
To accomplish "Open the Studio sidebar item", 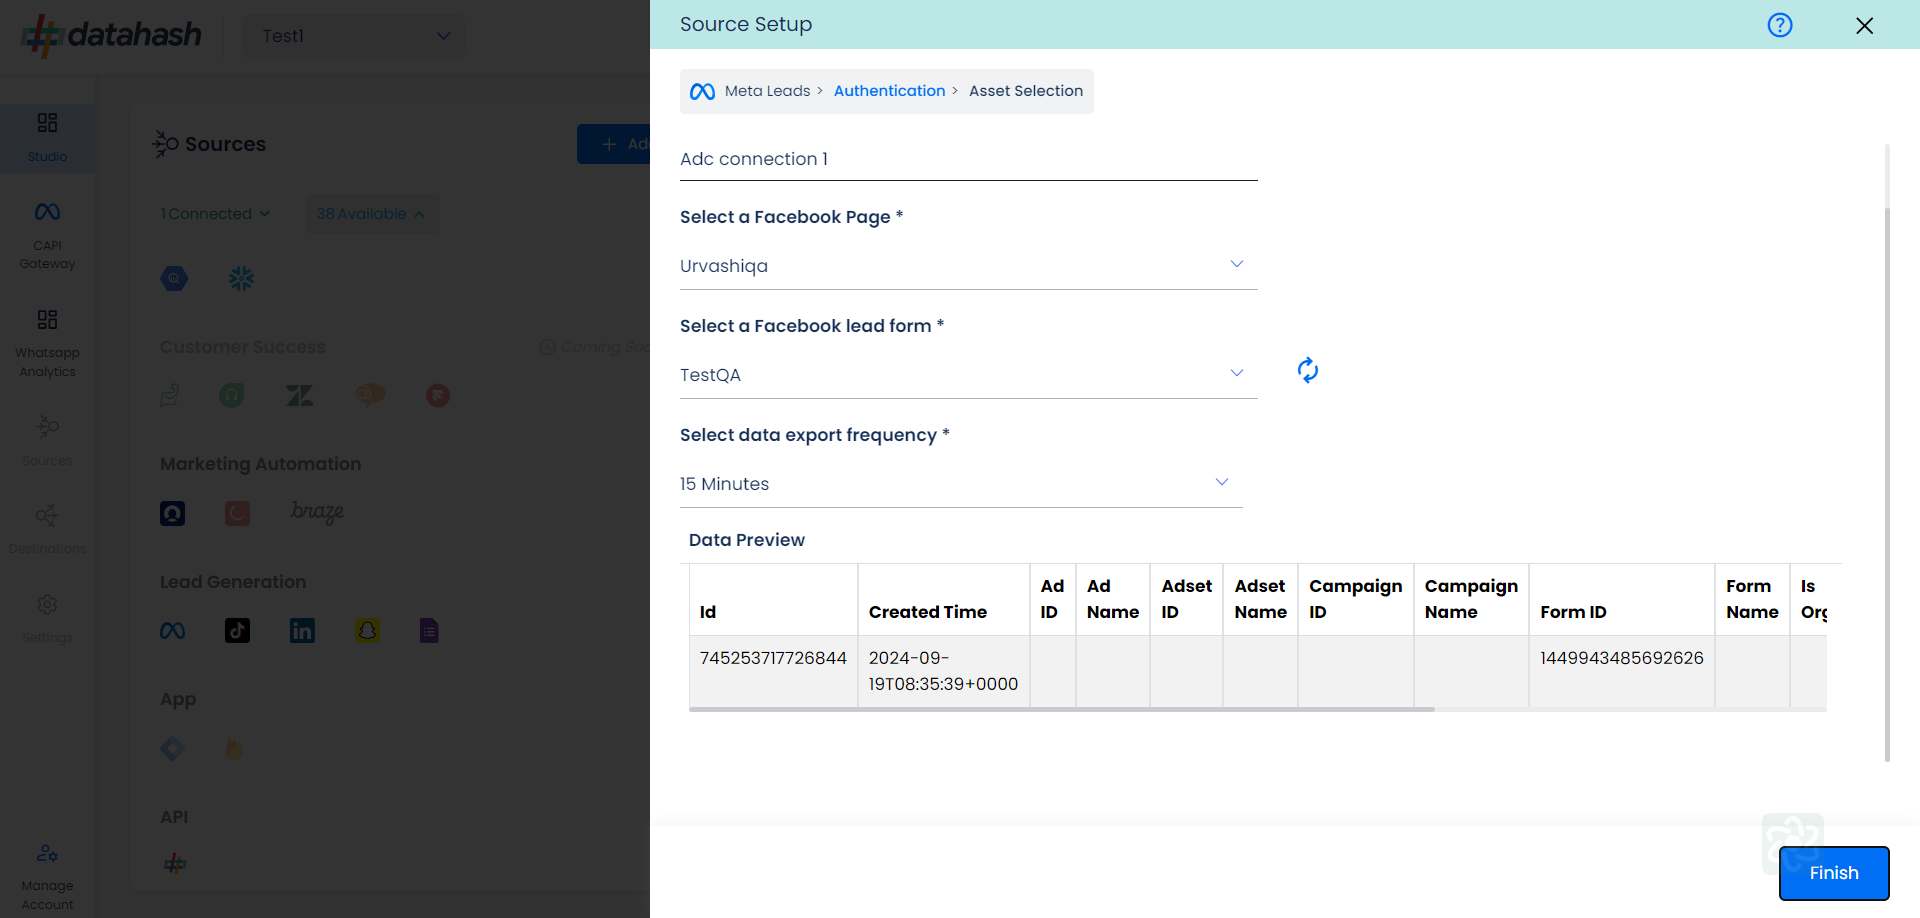I will pos(47,137).
